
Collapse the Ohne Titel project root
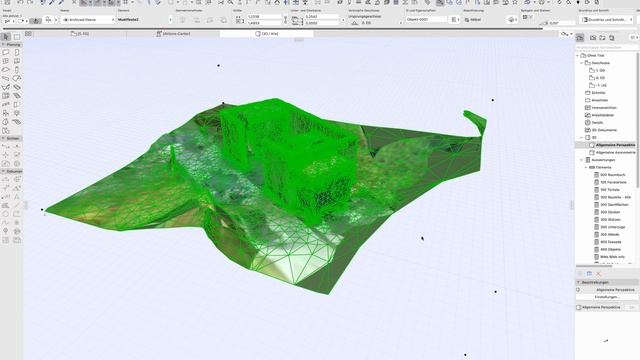pyautogui.click(x=578, y=56)
